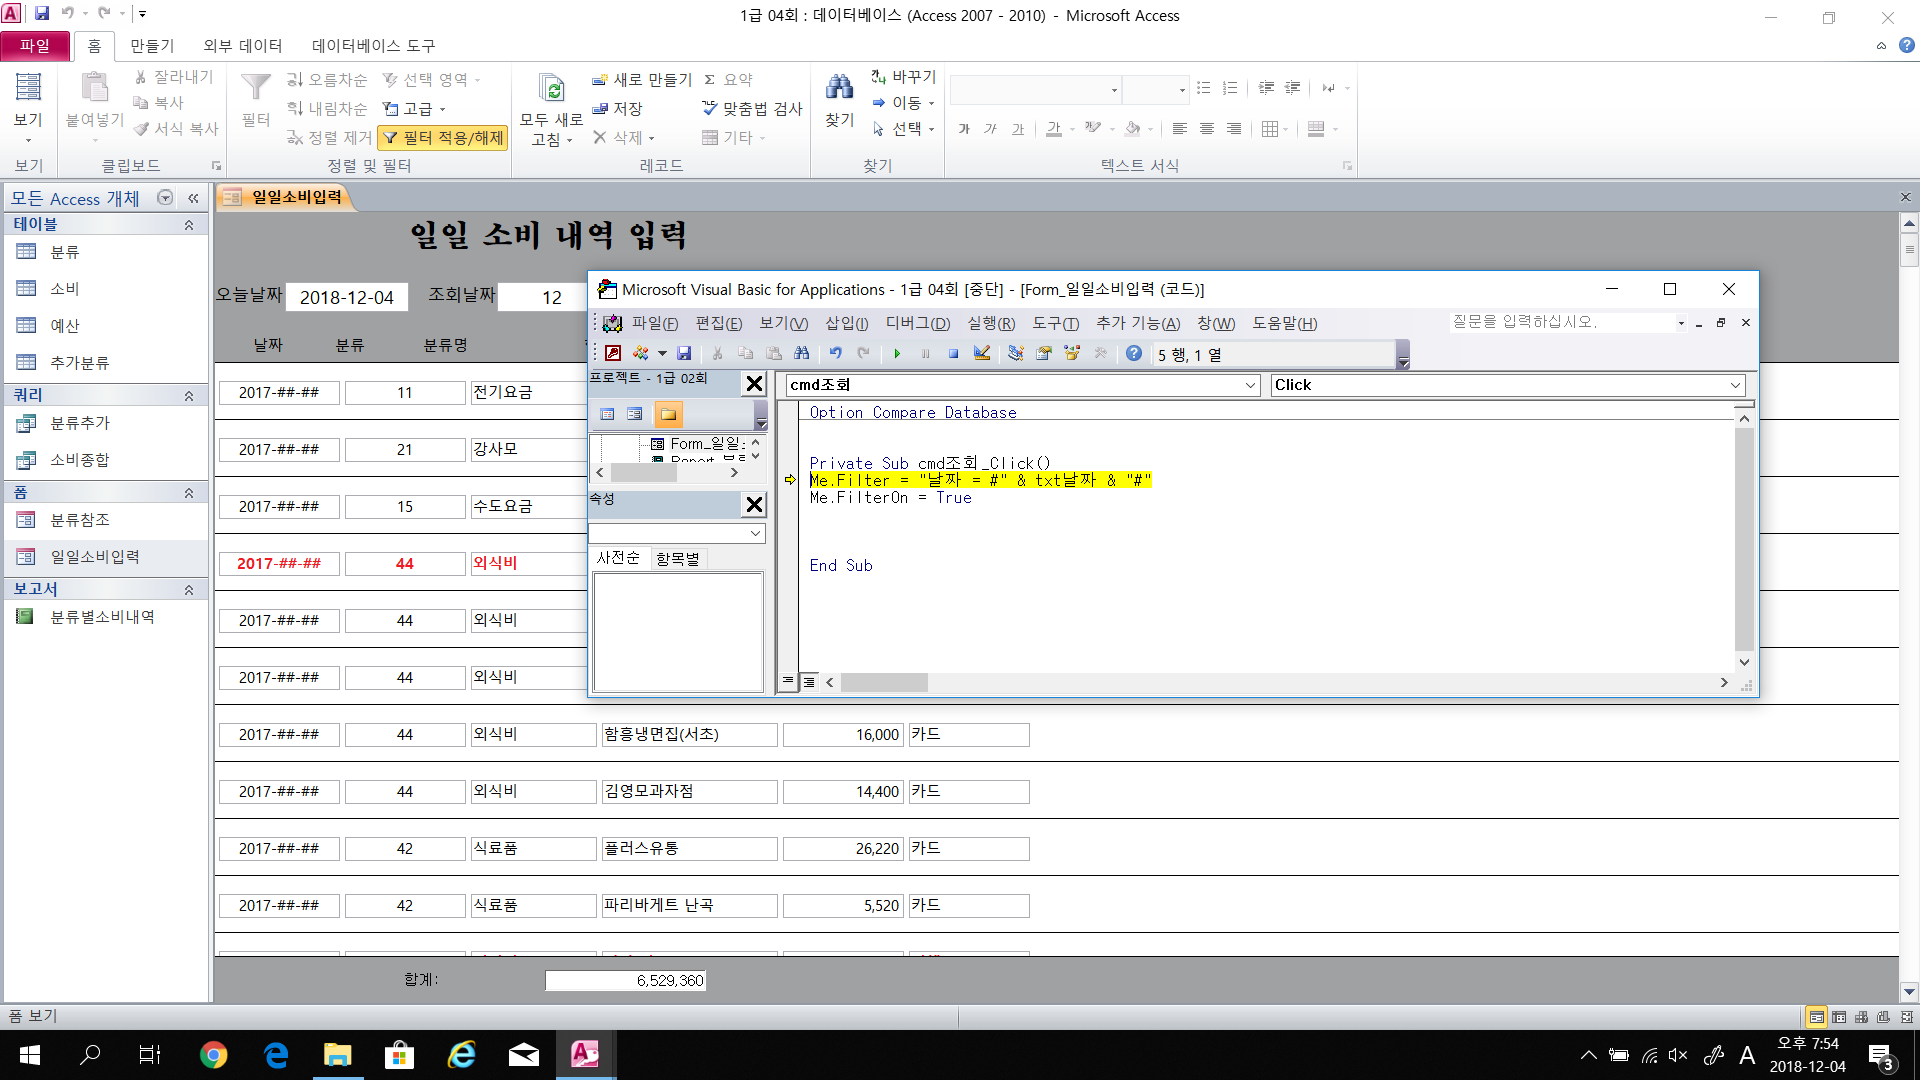Click the VBA Save disk icon
Screen dimensions: 1920x1080
(x=684, y=354)
